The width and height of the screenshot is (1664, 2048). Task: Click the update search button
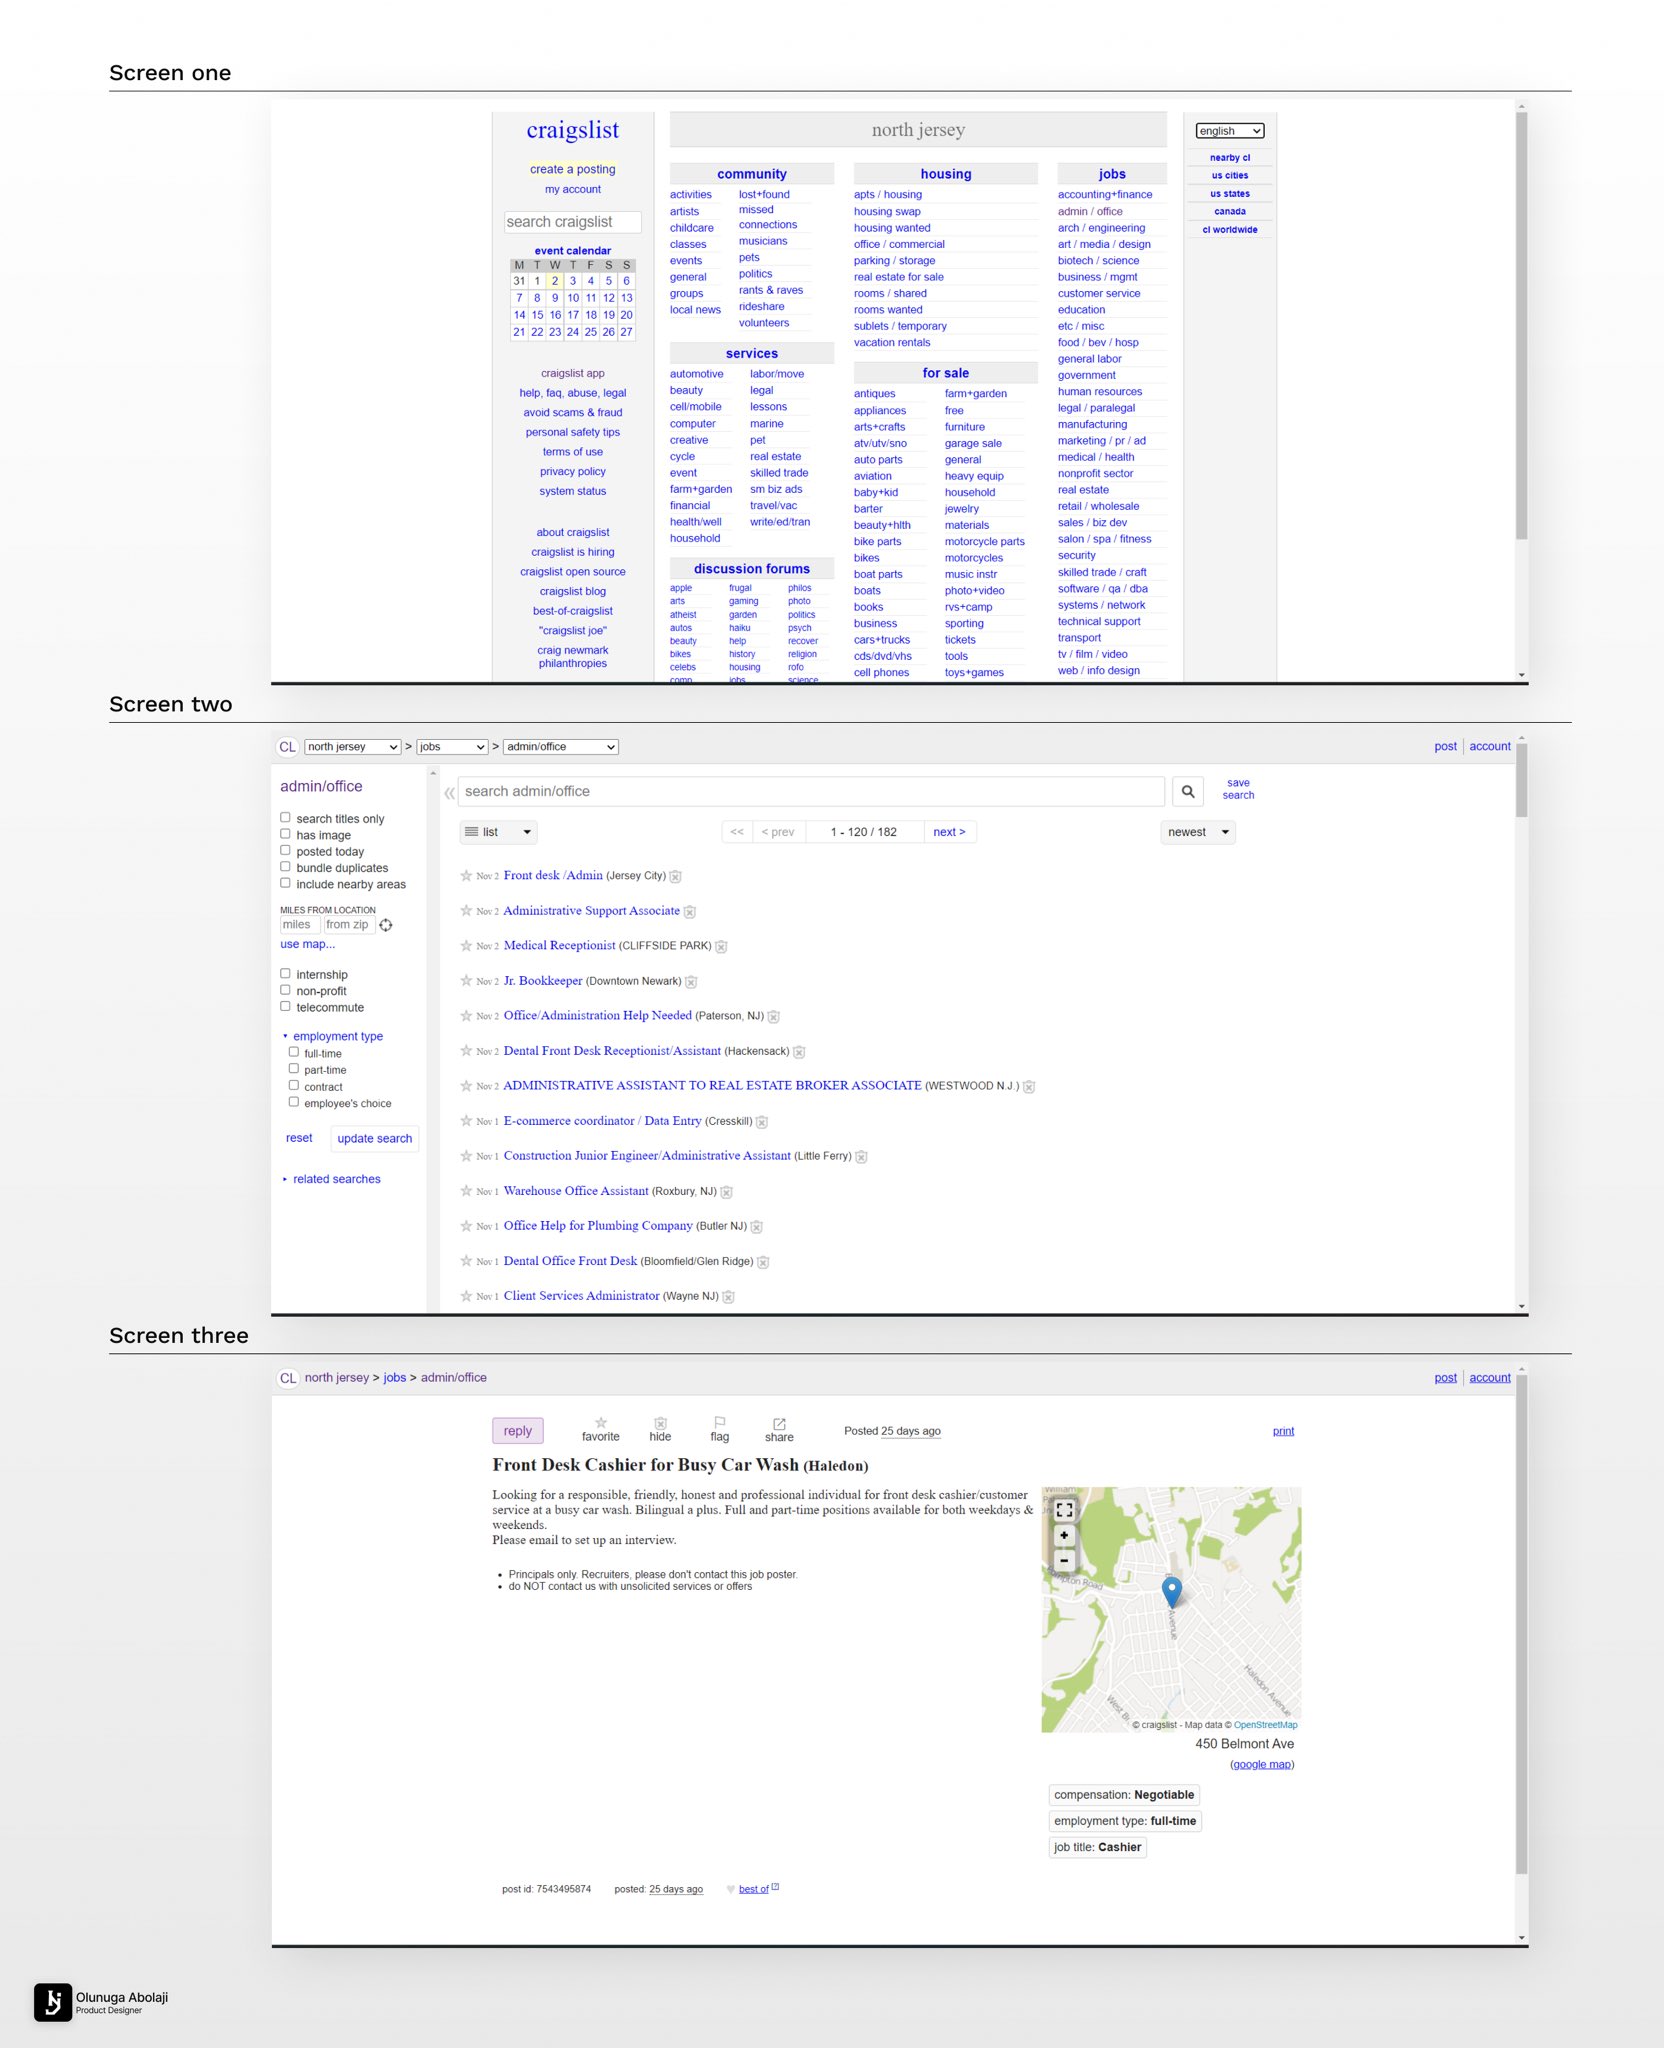click(x=375, y=1139)
